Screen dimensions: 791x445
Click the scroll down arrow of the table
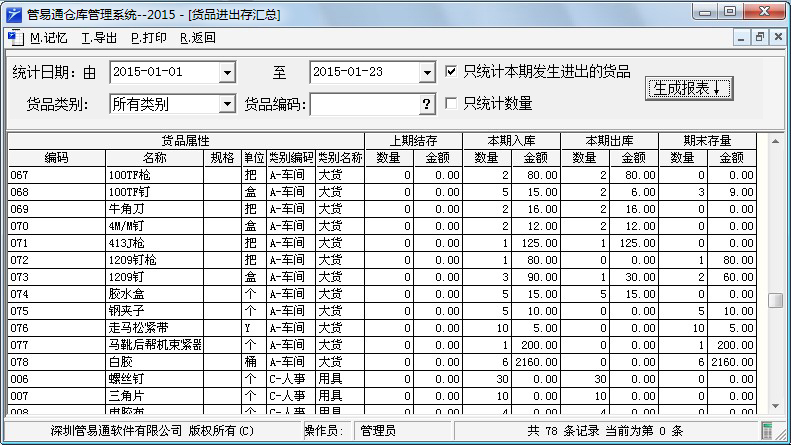pos(775,407)
